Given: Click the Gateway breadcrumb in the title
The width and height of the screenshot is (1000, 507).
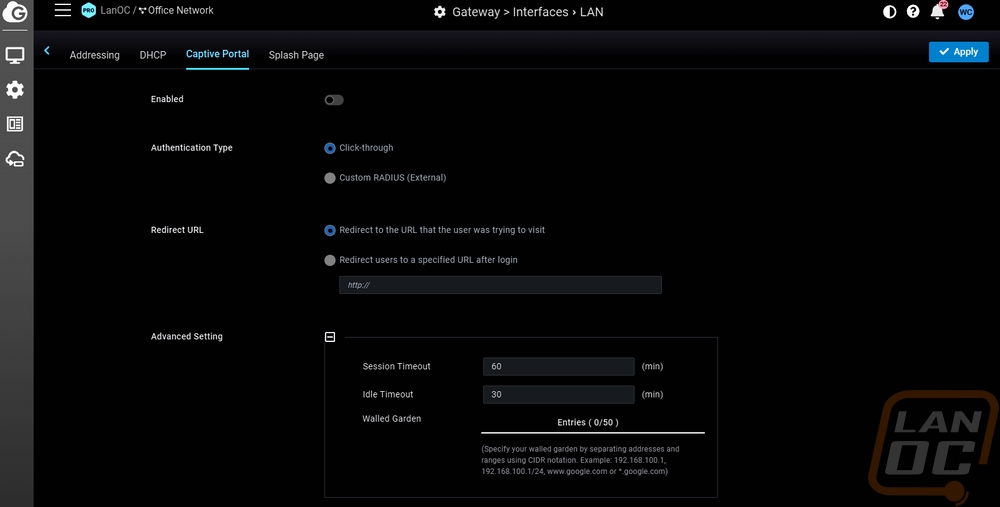Looking at the screenshot, I should click(476, 12).
